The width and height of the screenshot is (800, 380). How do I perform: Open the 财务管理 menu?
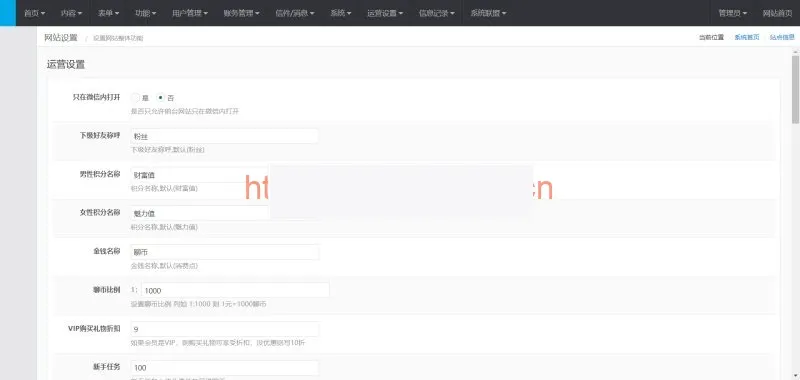pos(241,13)
